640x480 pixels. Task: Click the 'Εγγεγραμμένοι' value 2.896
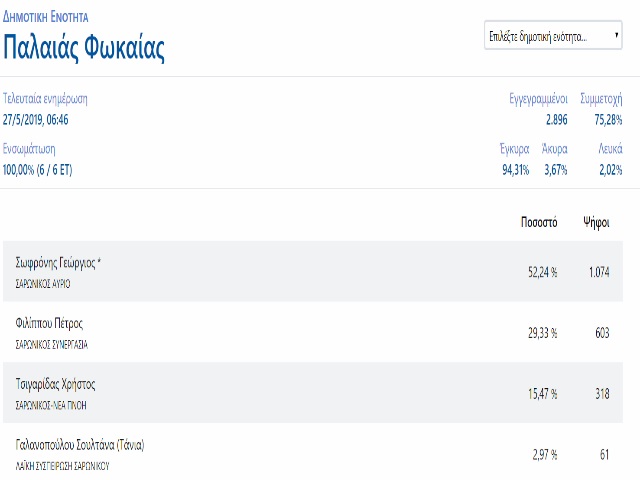tap(557, 120)
